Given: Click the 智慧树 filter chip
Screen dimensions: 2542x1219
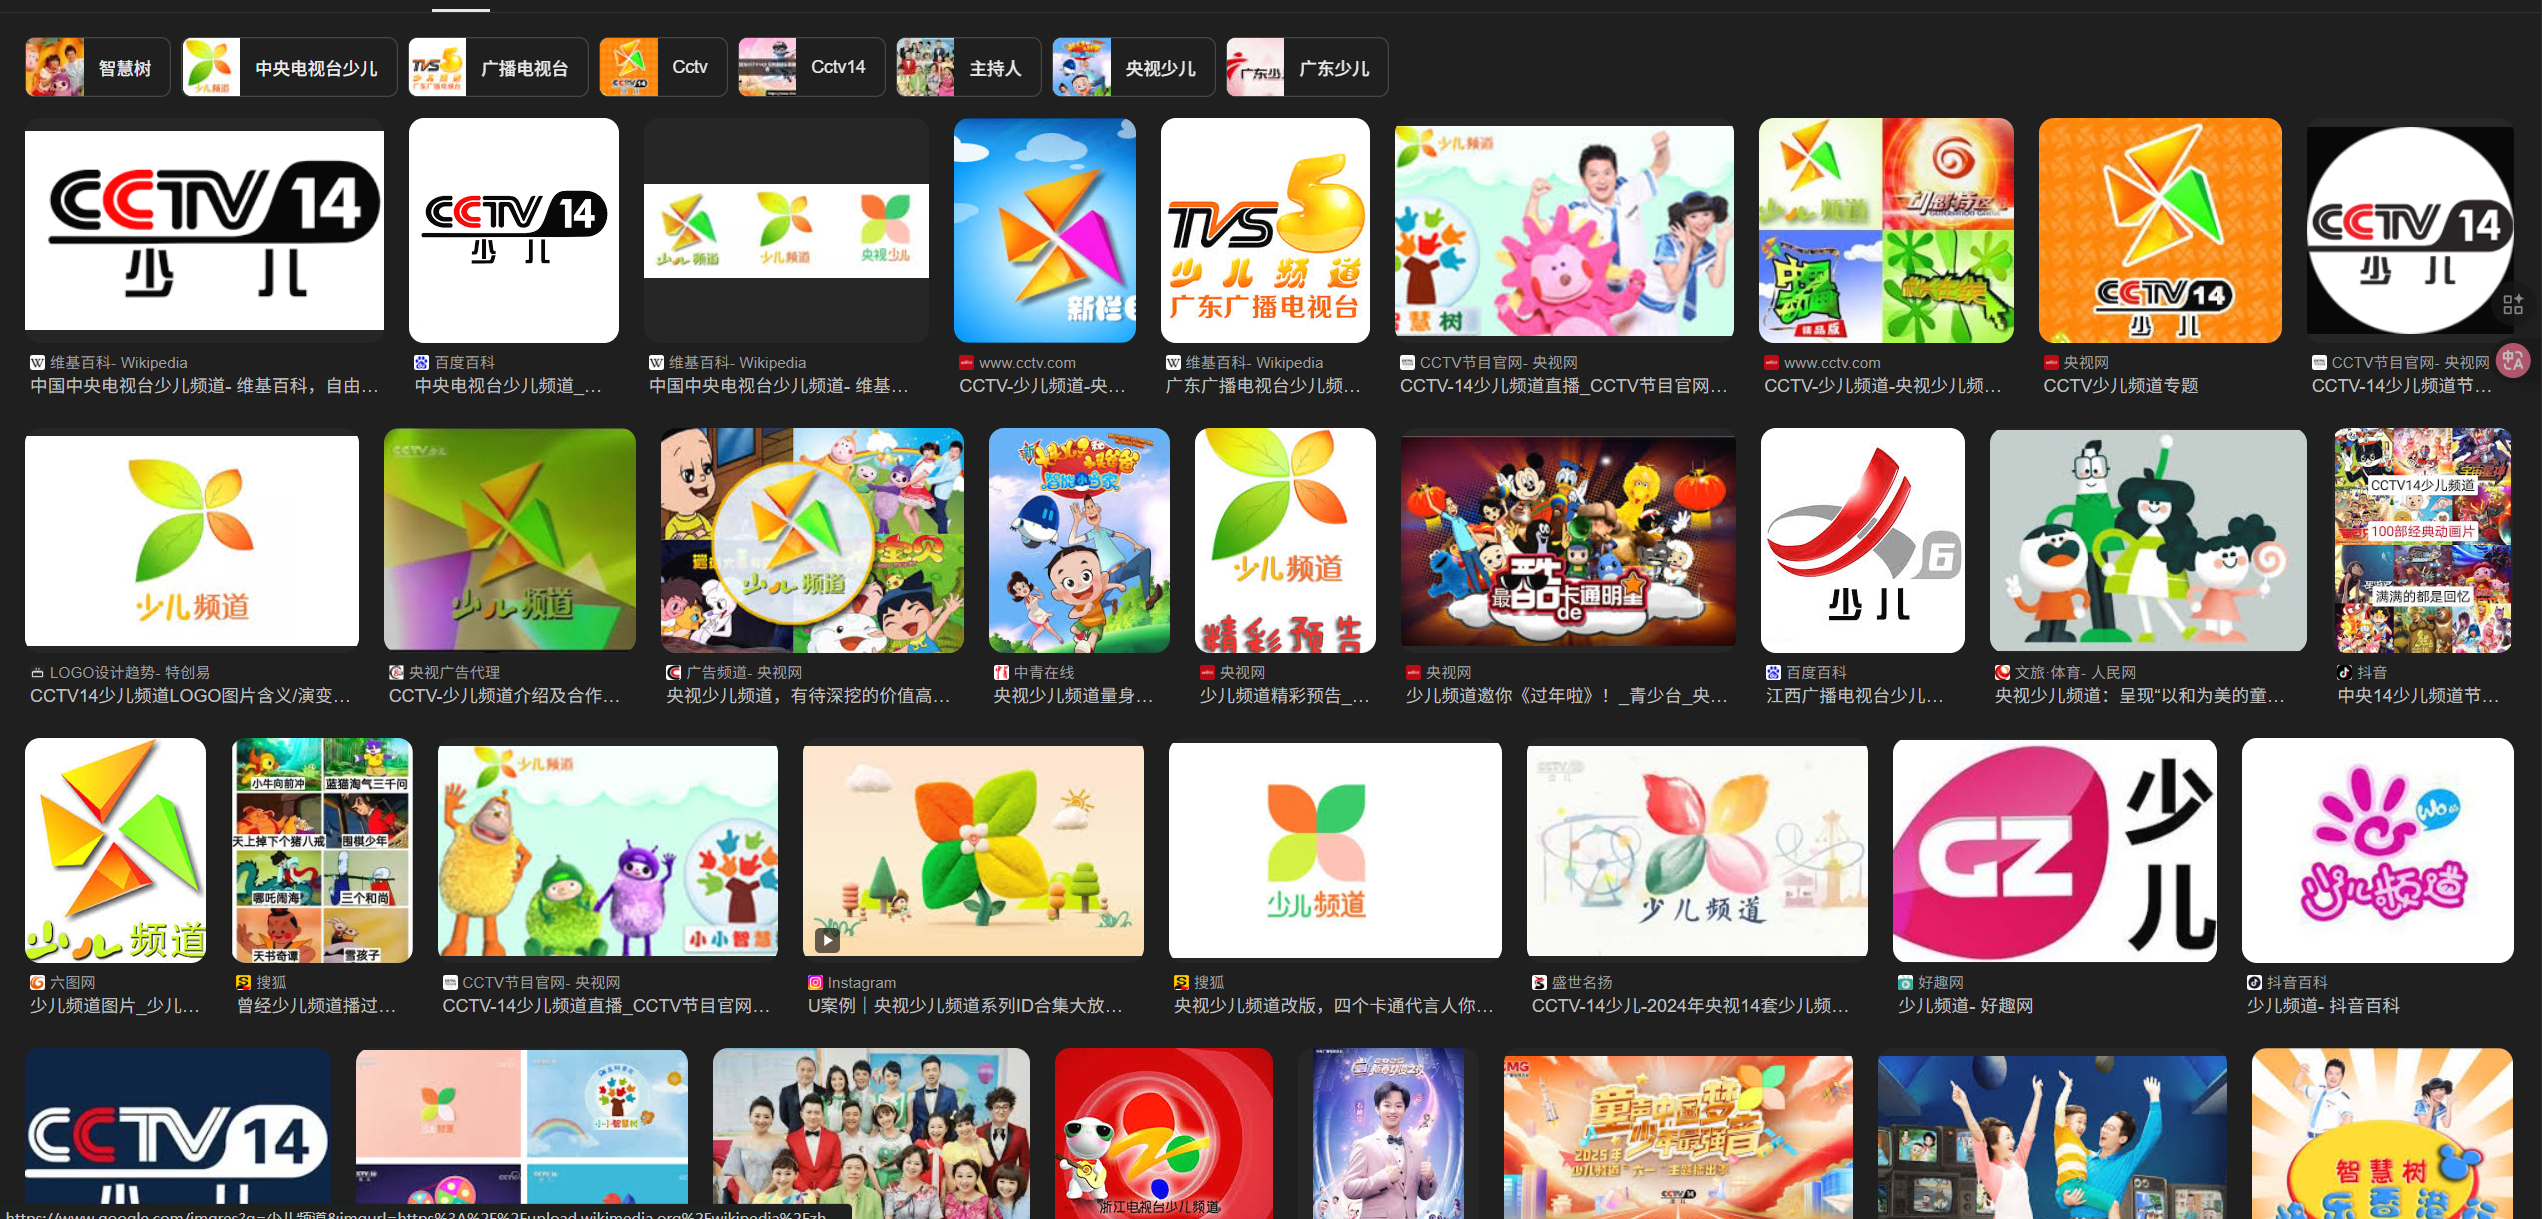Looking at the screenshot, I should point(97,68).
